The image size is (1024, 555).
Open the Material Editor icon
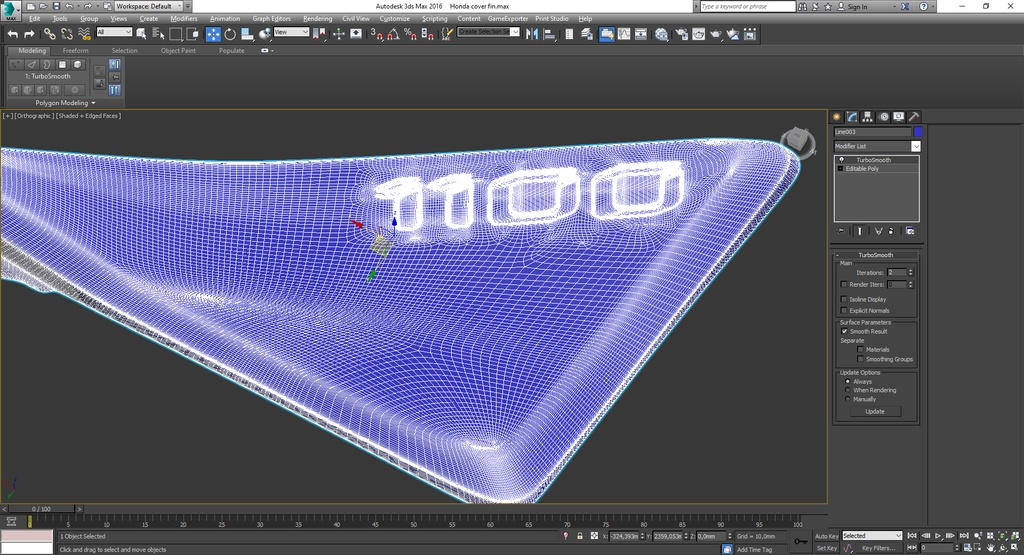point(662,34)
